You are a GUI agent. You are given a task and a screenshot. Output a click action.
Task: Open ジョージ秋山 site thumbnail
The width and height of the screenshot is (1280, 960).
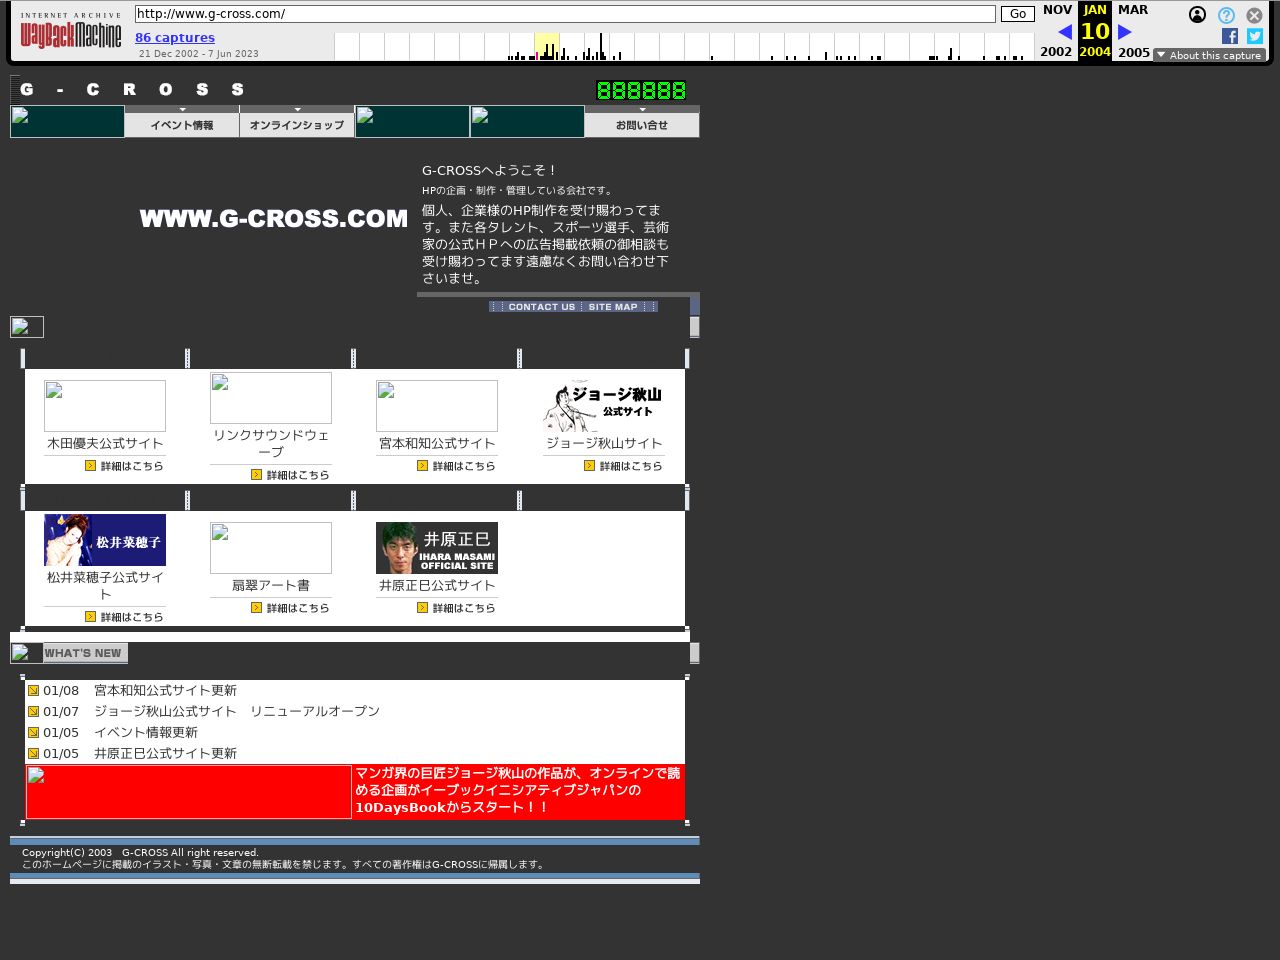tap(603, 405)
